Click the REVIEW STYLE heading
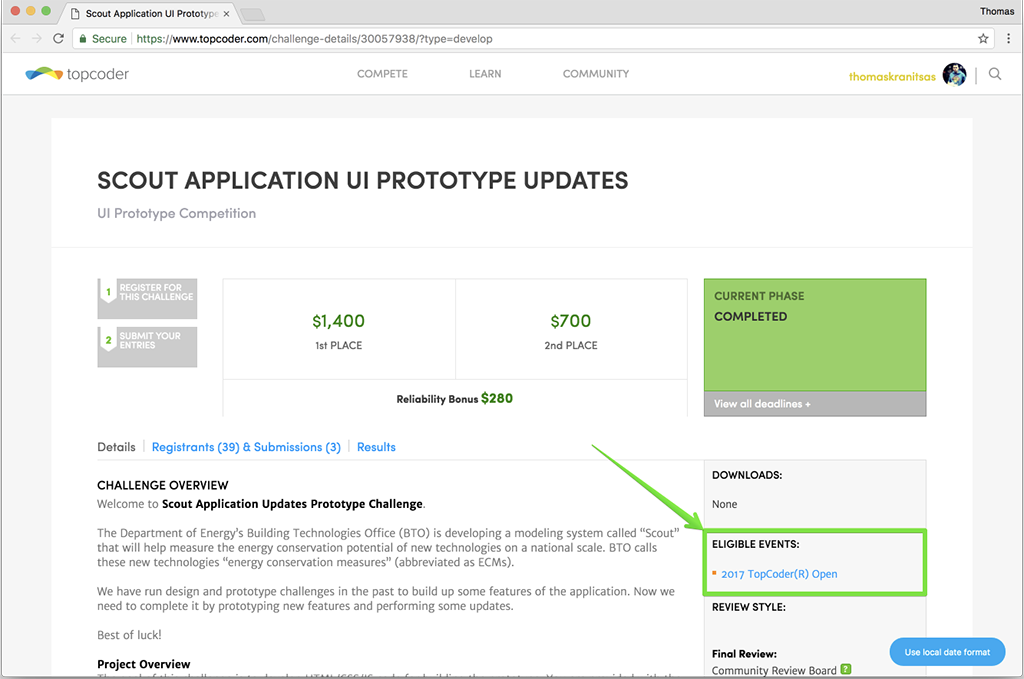The height and width of the screenshot is (679, 1024). (x=748, y=607)
